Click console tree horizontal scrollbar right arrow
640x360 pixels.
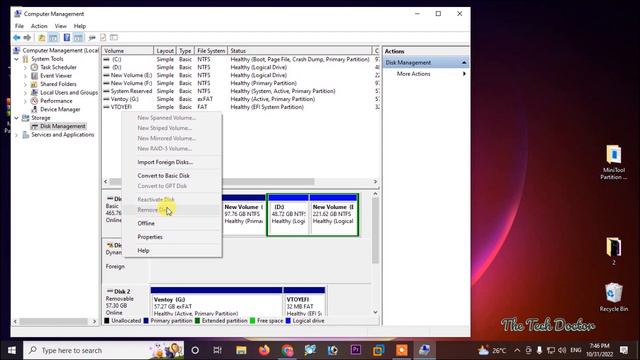click(94, 321)
